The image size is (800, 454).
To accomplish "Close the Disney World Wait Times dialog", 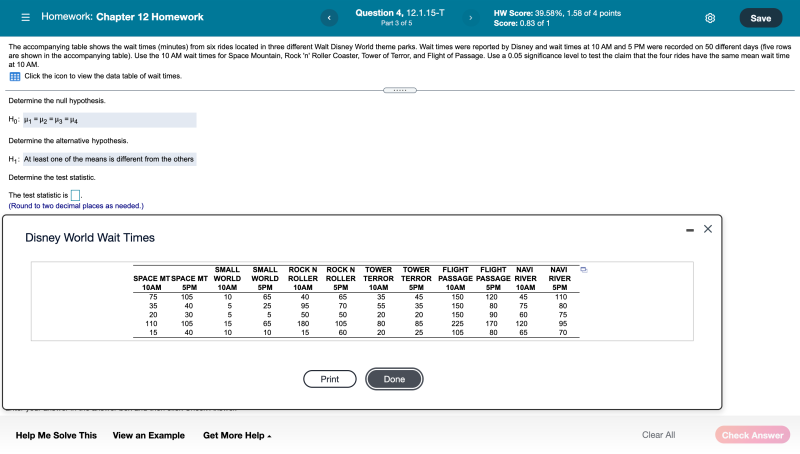I will click(708, 229).
